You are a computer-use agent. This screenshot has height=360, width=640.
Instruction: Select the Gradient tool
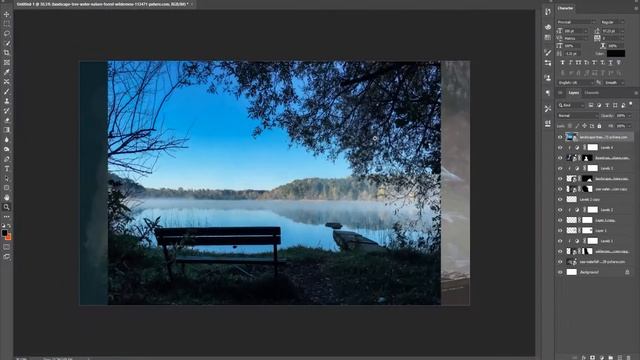pyautogui.click(x=7, y=130)
